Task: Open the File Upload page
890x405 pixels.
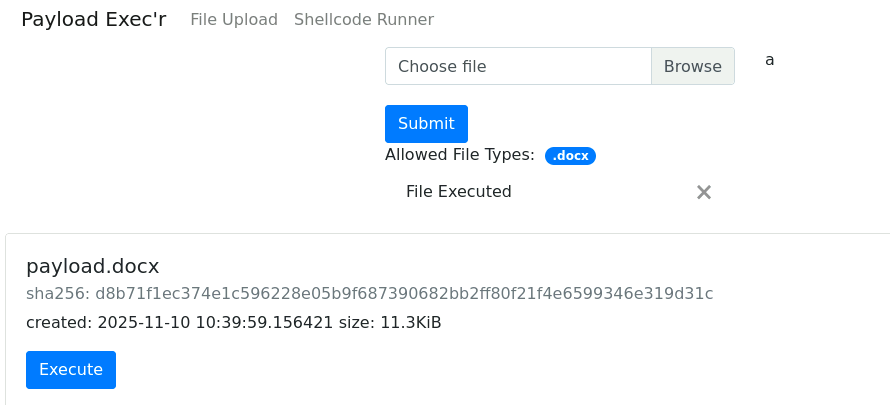Action: 234,20
